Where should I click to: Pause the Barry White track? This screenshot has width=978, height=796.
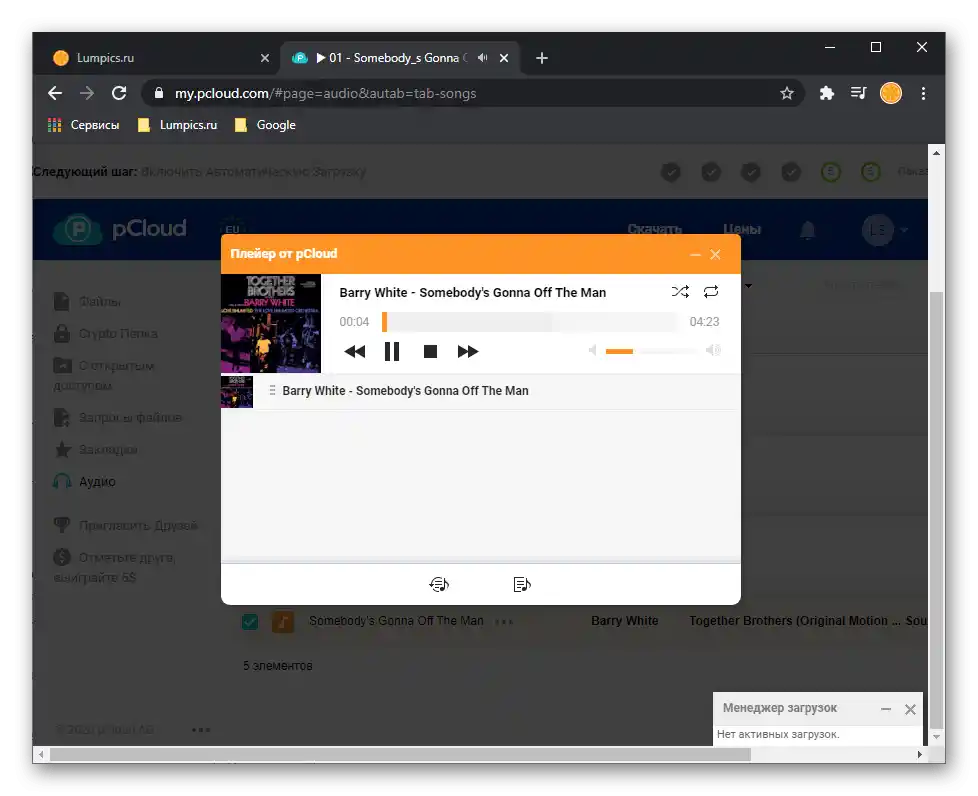pyautogui.click(x=392, y=351)
